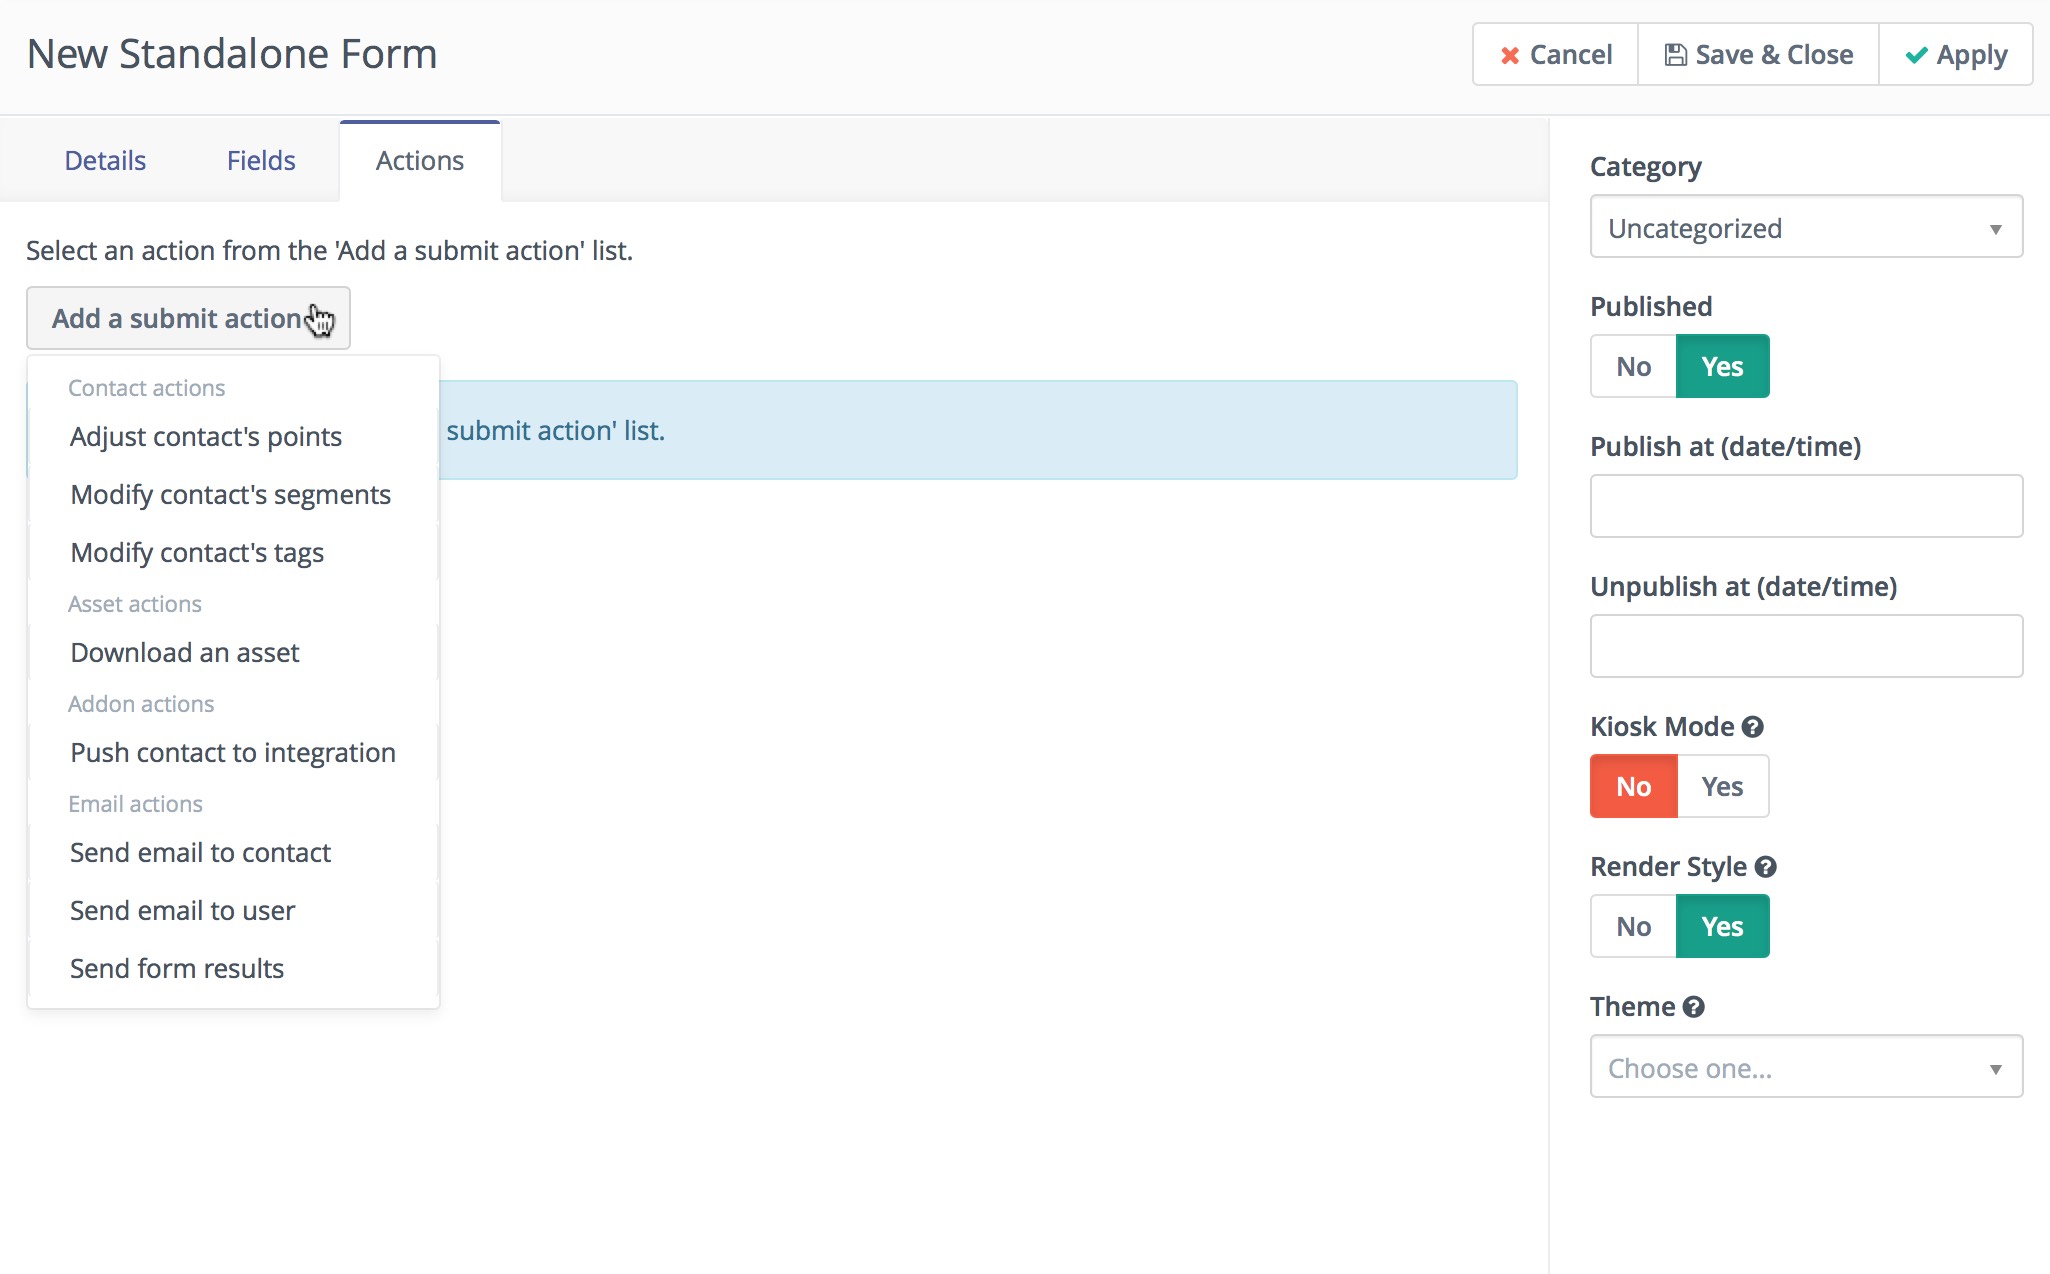Pick Push contact to integration
This screenshot has width=2050, height=1274.
(233, 753)
